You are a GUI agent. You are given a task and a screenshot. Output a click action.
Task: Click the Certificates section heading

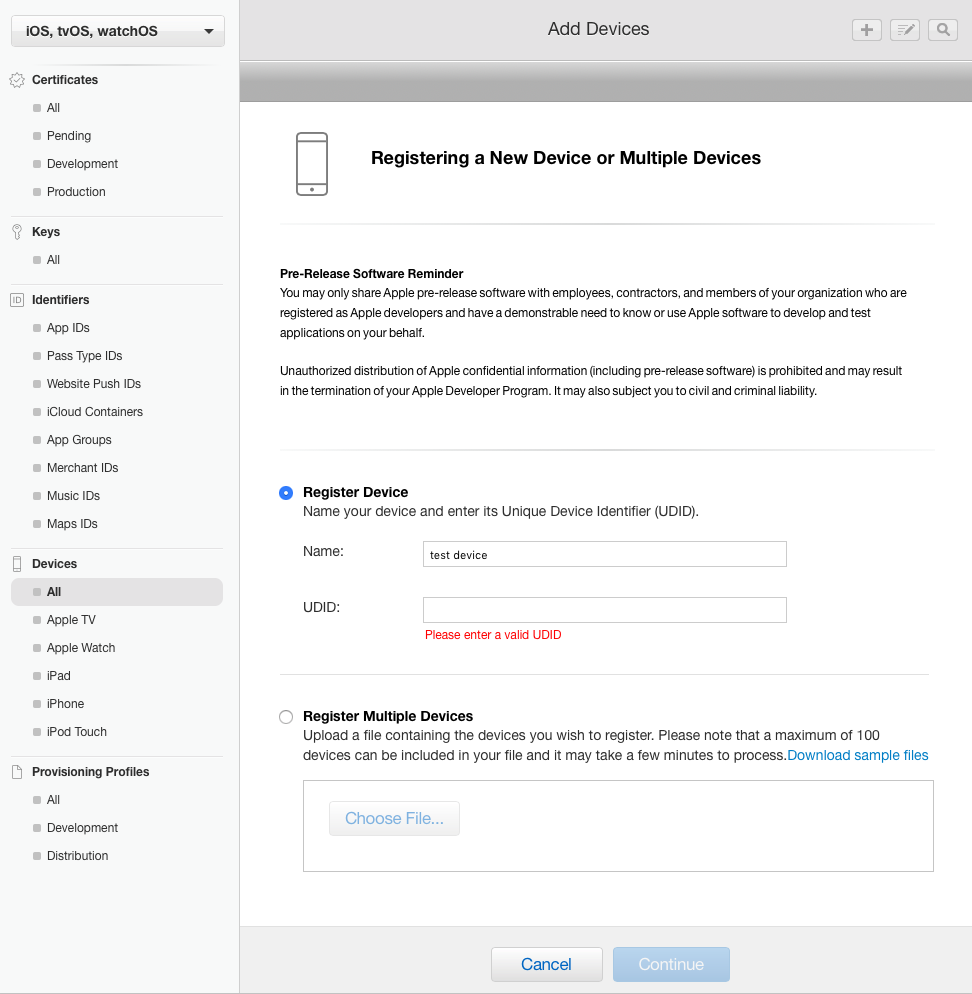point(65,80)
